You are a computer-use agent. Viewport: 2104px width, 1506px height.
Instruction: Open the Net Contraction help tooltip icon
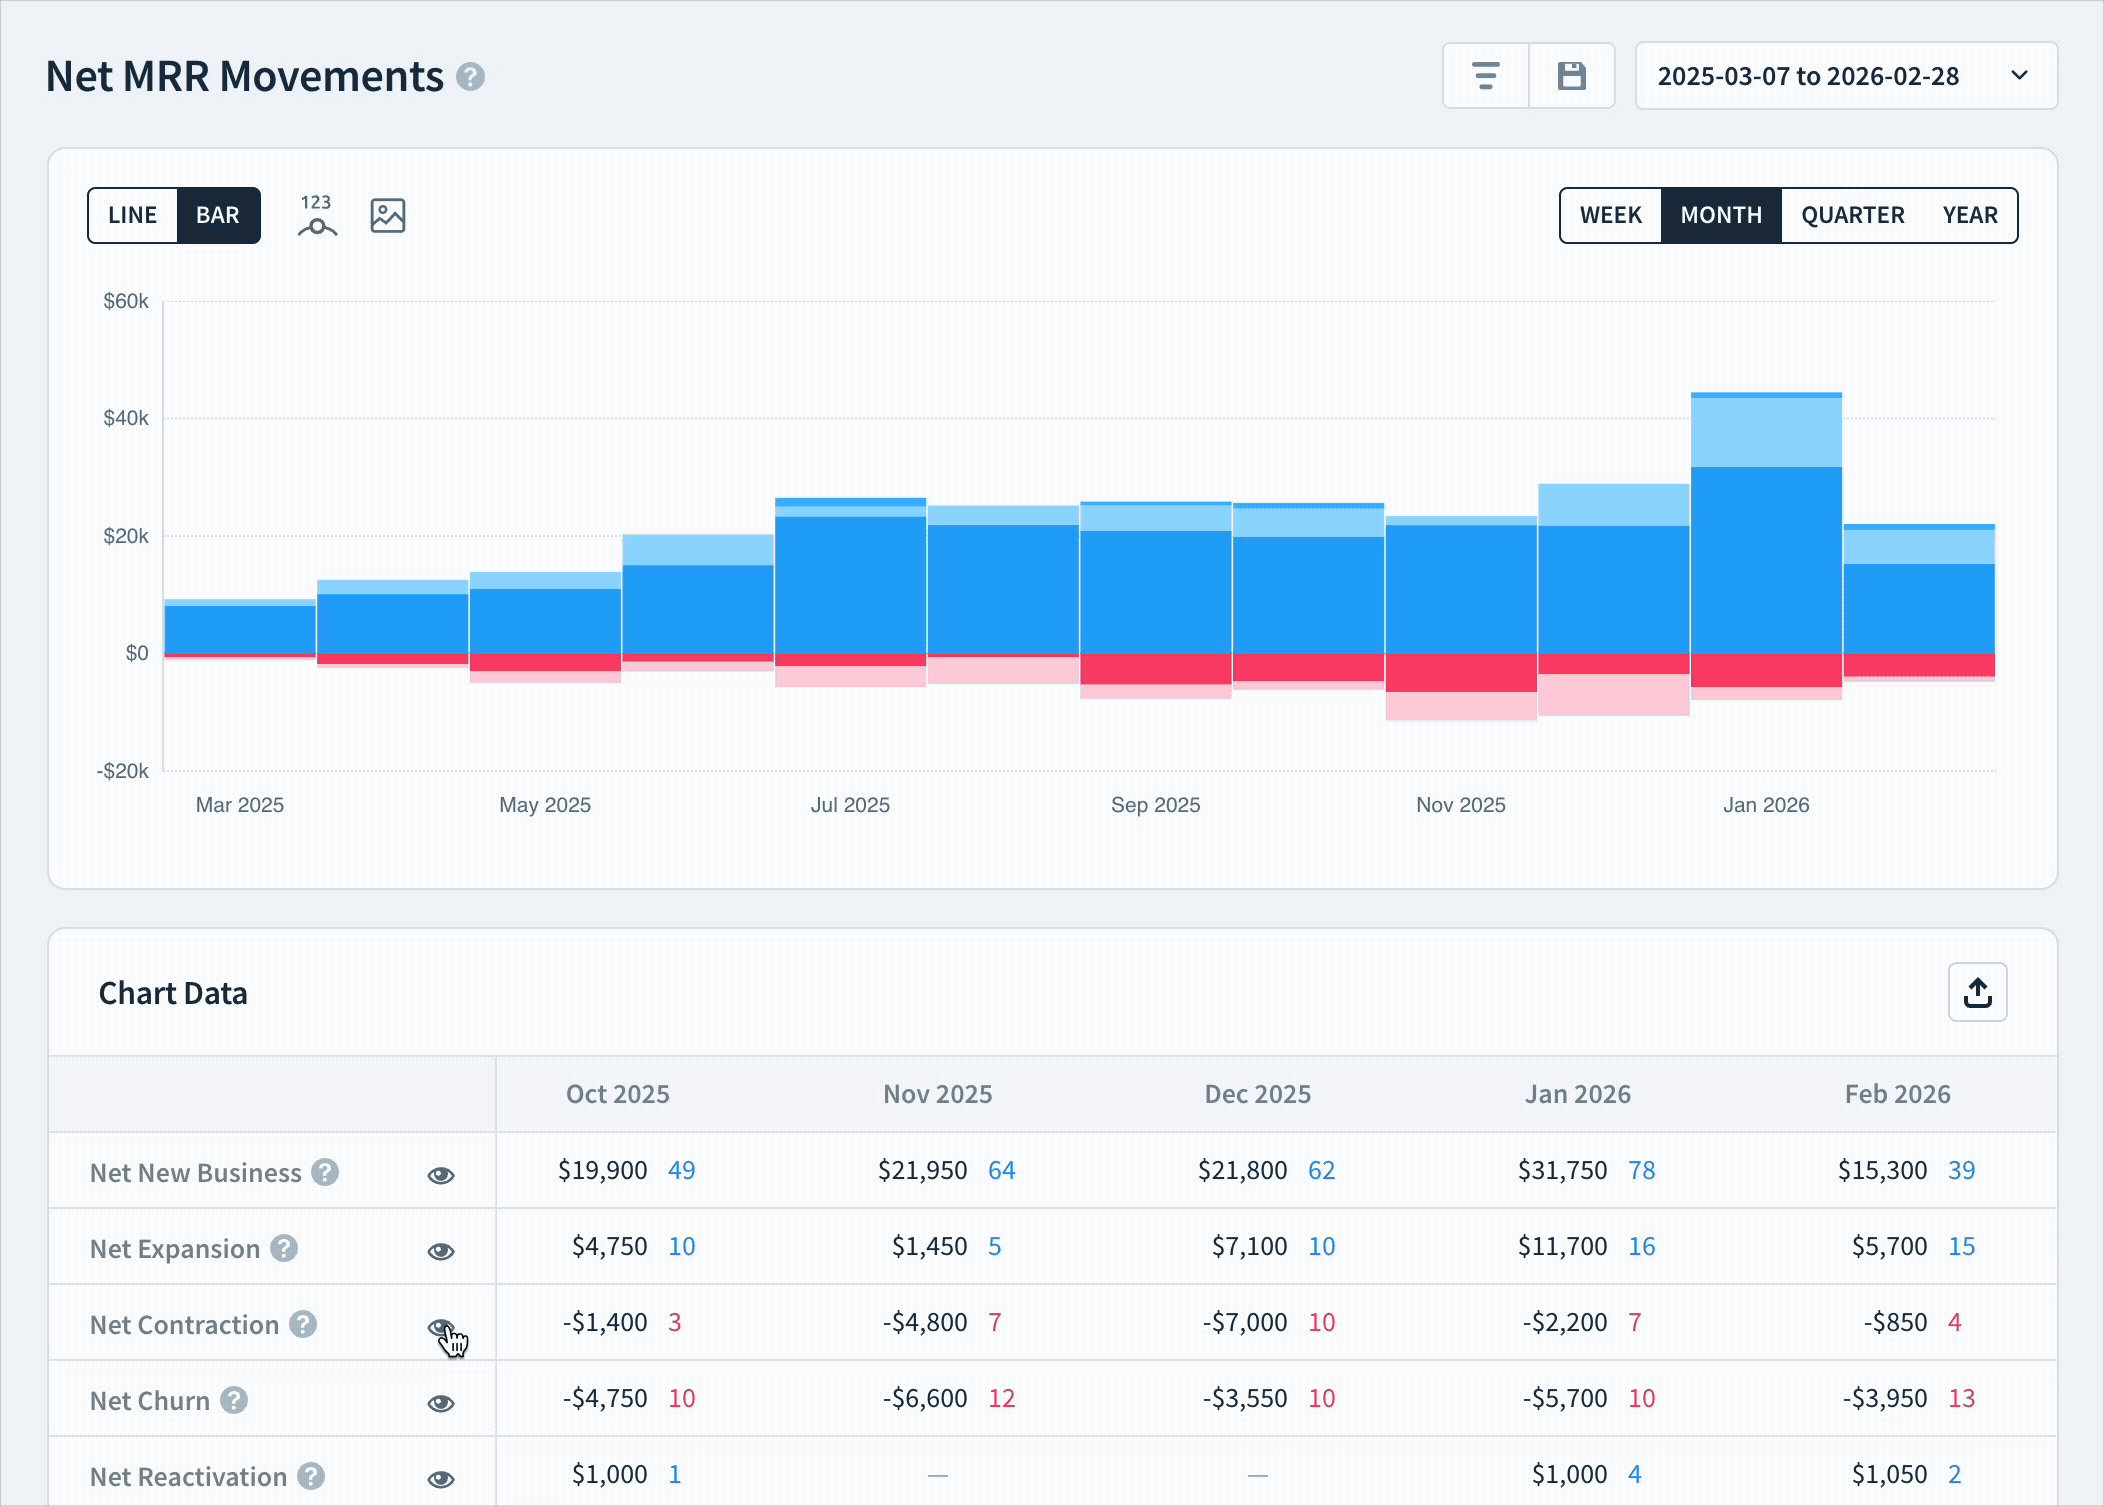pos(302,1324)
